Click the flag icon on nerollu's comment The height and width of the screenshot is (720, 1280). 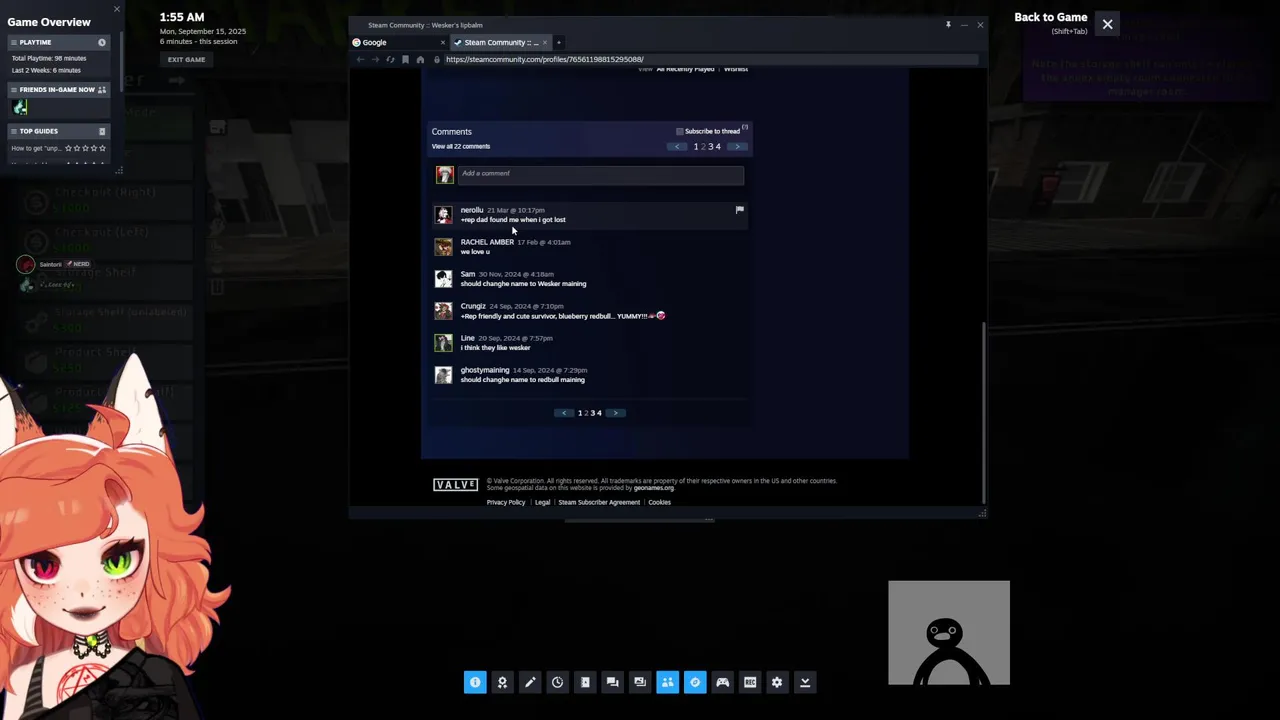[x=740, y=210]
